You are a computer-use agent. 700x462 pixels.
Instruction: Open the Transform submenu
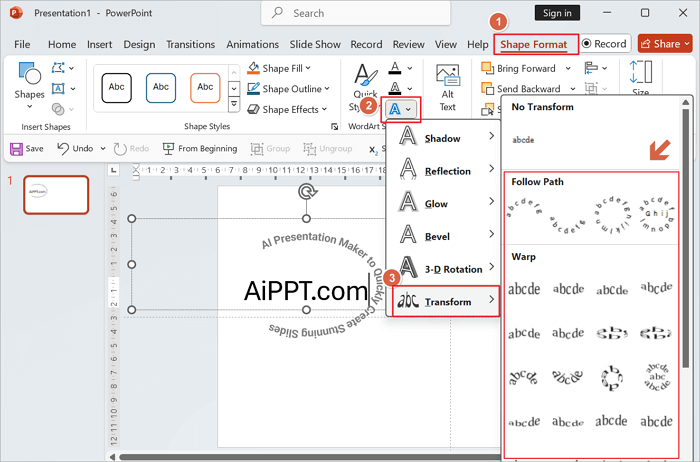point(446,301)
